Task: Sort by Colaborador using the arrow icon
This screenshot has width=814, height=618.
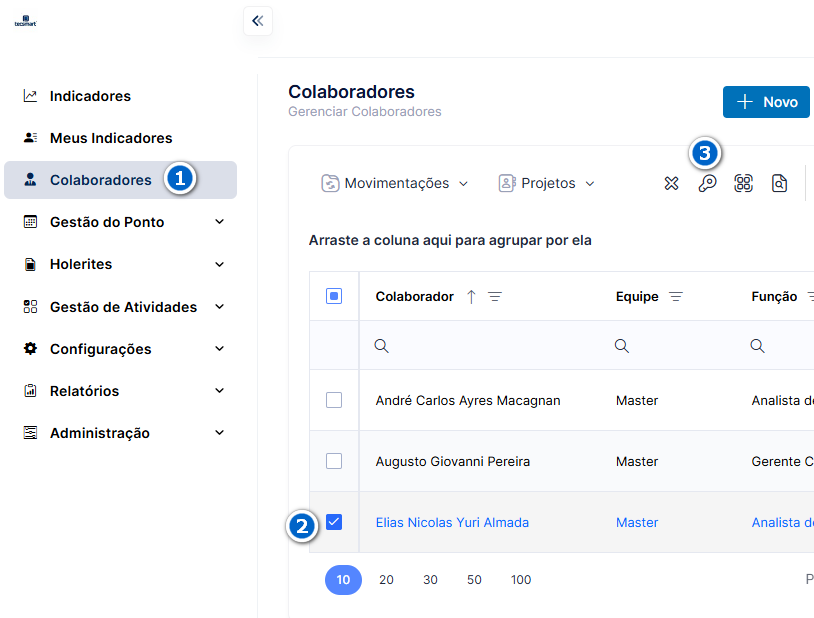Action: (471, 297)
